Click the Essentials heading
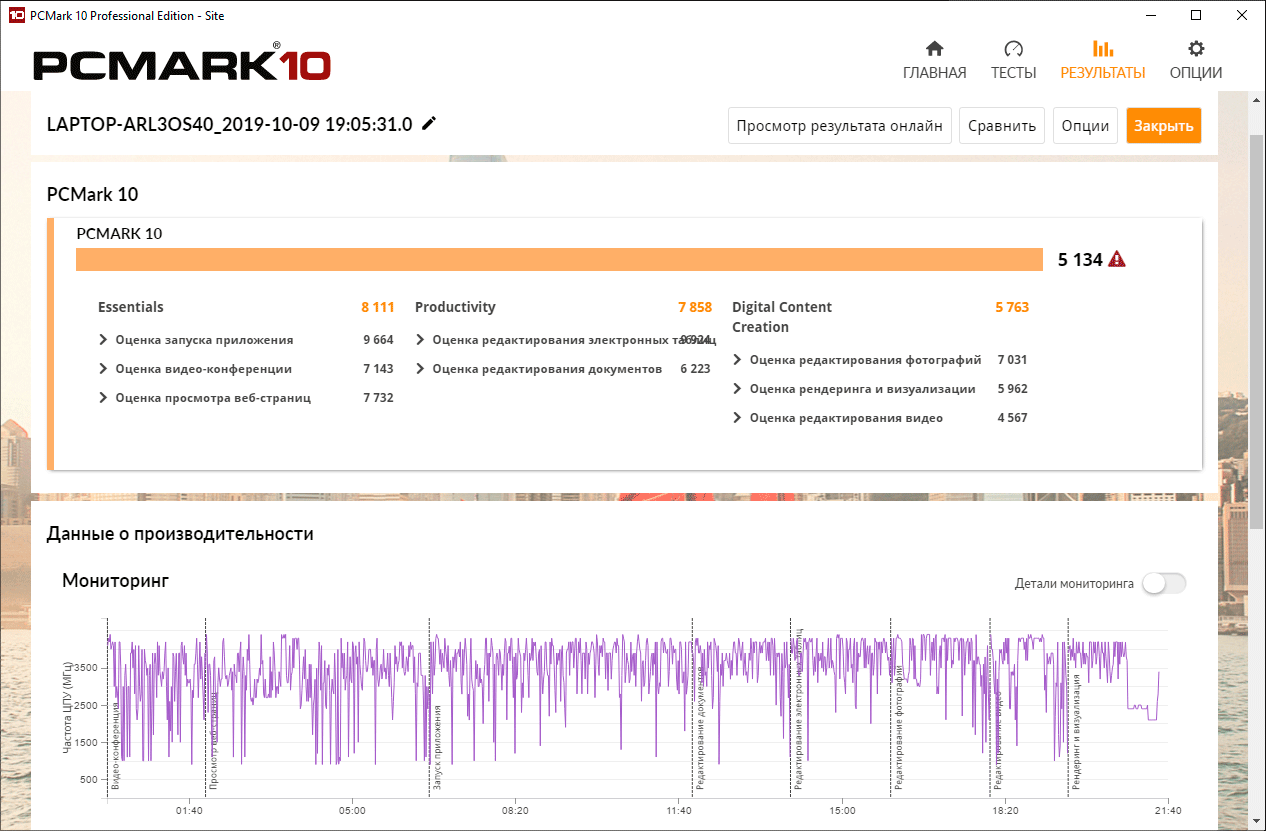 coord(131,307)
